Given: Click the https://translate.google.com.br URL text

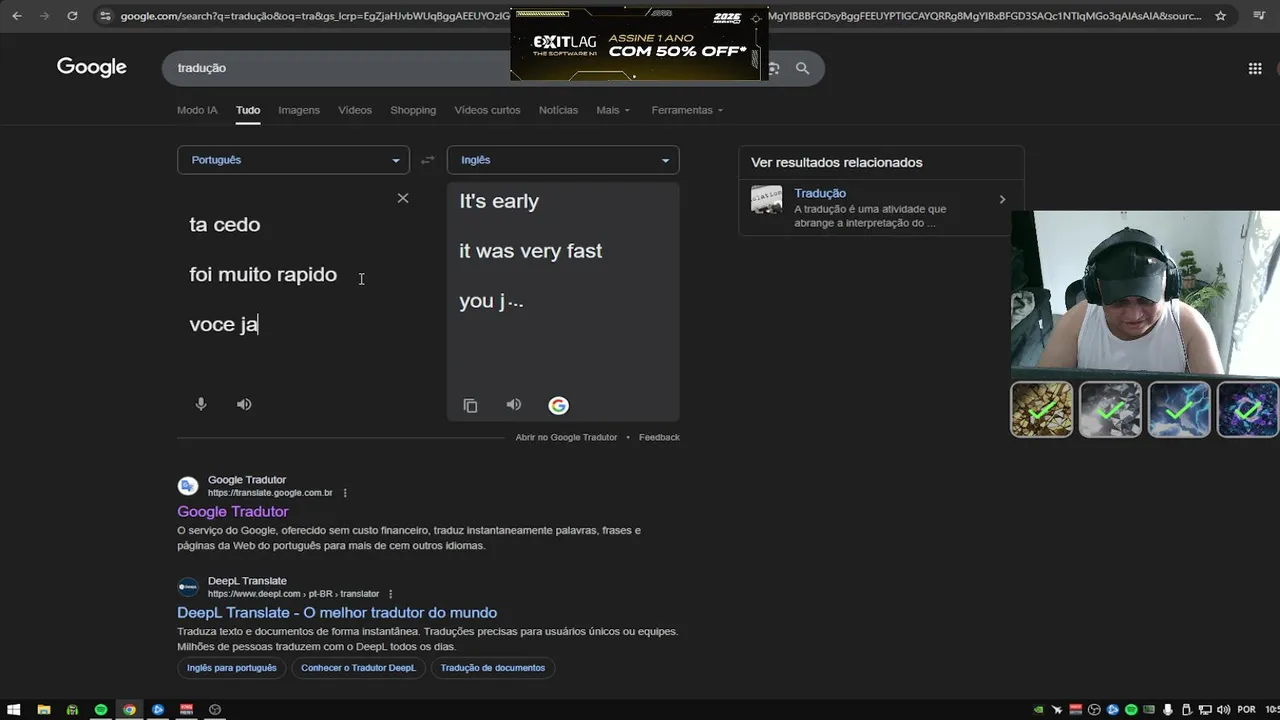Looking at the screenshot, I should point(270,493).
